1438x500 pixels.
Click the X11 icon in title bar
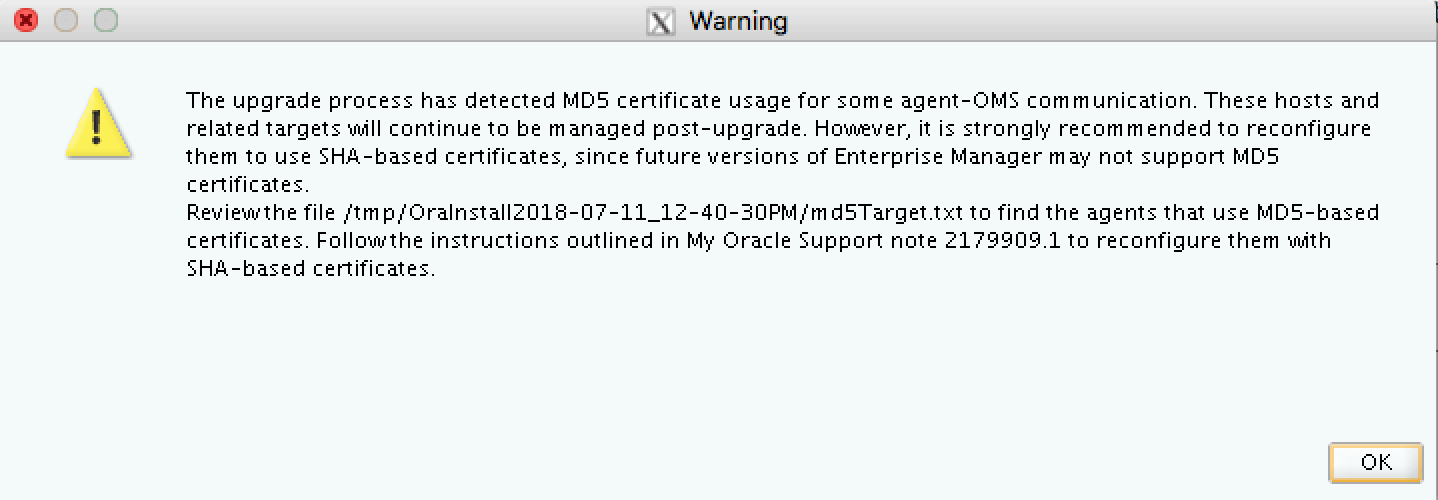[661, 22]
